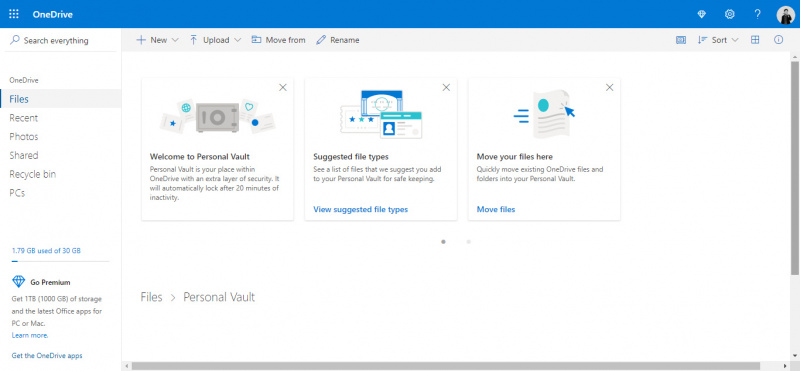Switch view with the tiles grid icon
This screenshot has width=800, height=371.
755,40
